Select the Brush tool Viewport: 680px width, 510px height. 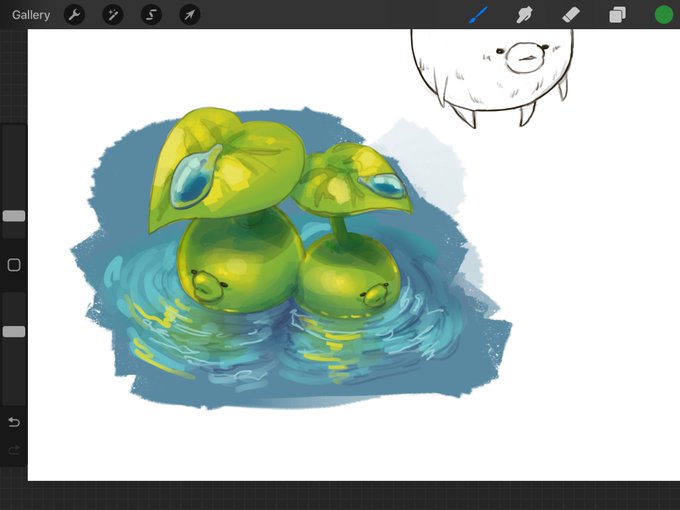pos(478,15)
